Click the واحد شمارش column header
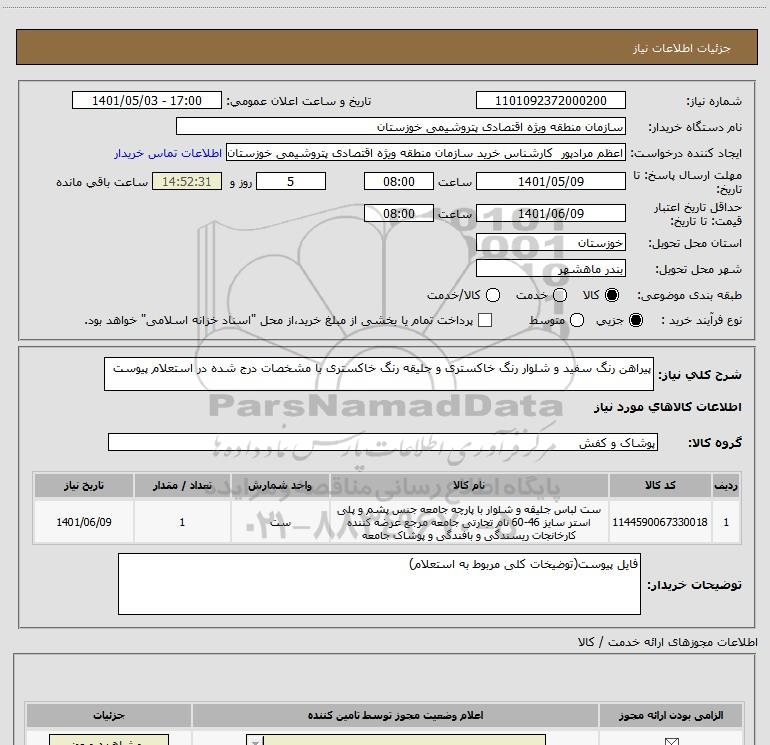The image size is (770, 745). click(280, 485)
